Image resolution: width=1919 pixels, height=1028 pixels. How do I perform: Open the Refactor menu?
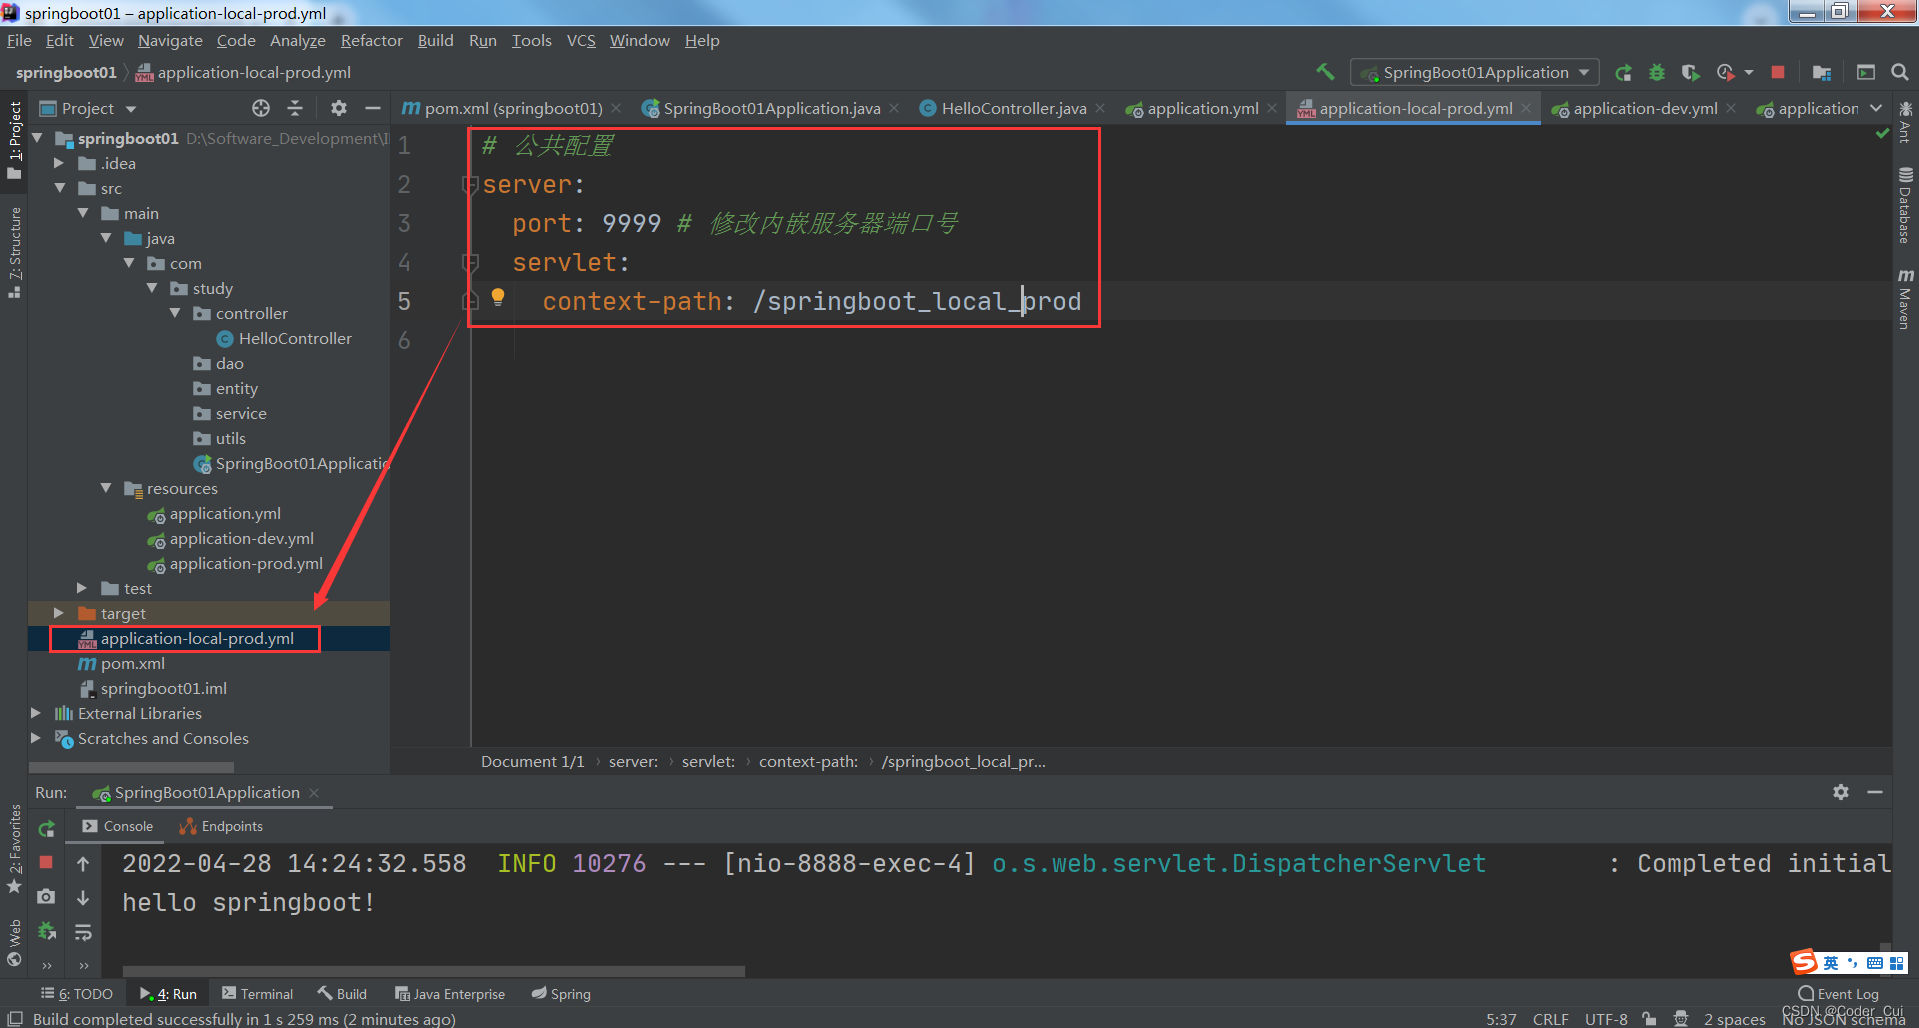[371, 40]
